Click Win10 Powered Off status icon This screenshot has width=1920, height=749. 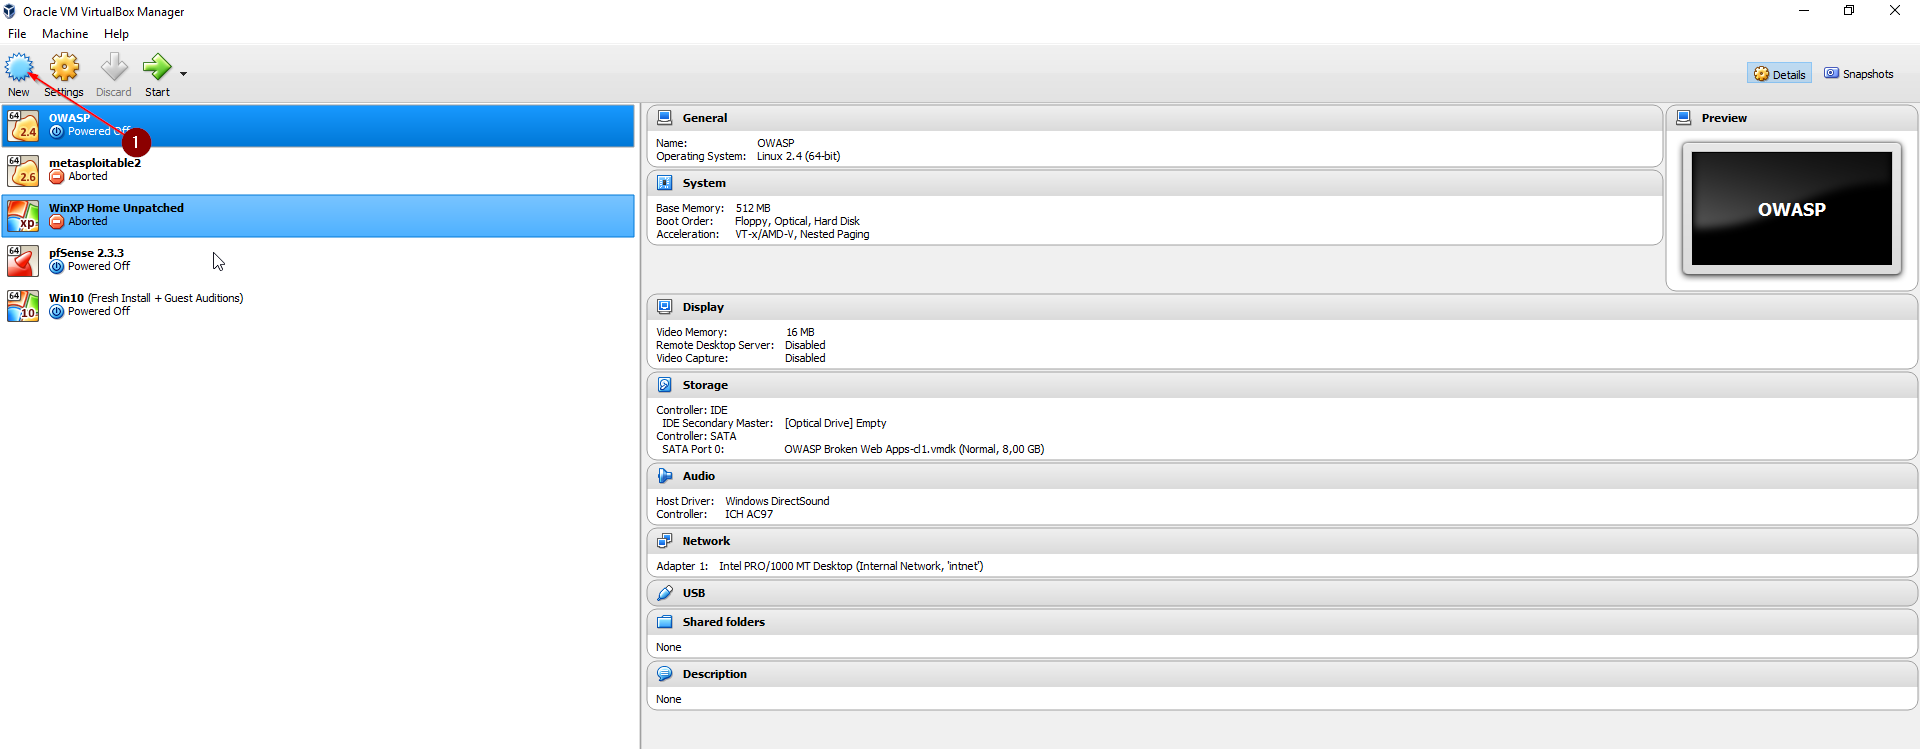[57, 312]
